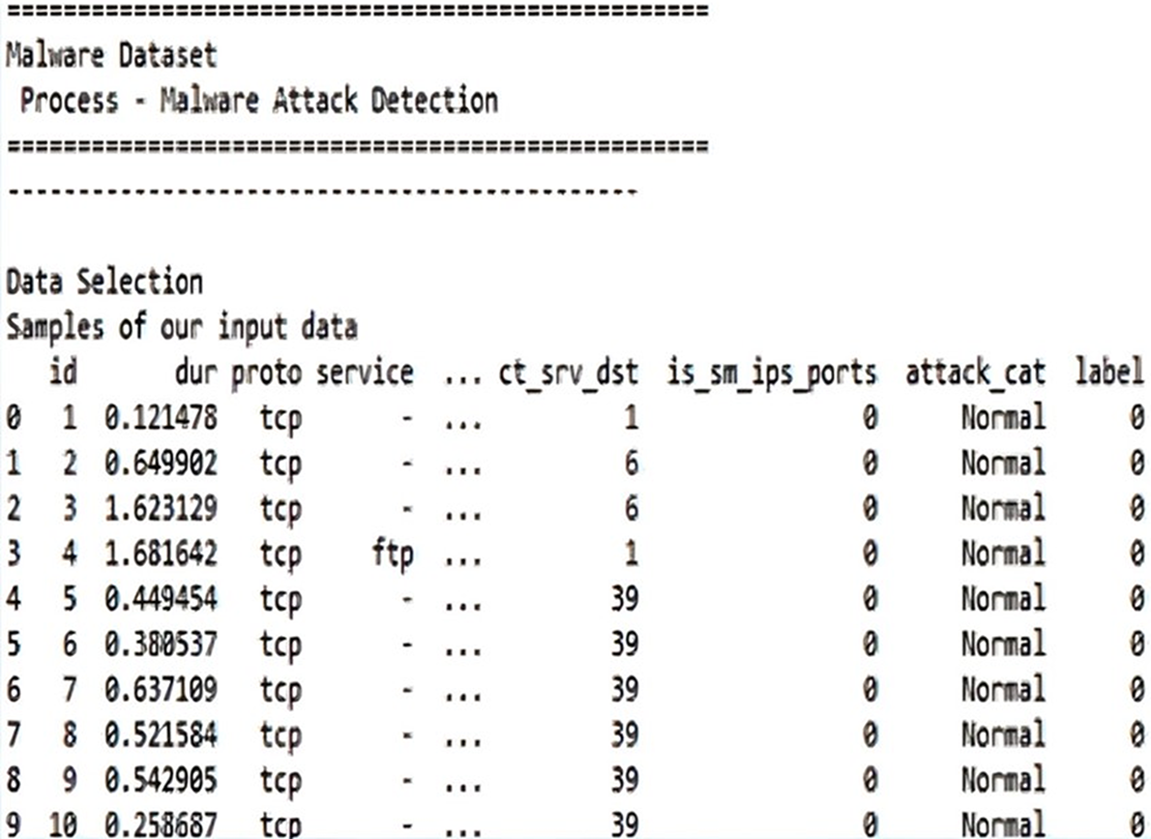This screenshot has height=839, width=1151.
Task: Click the "Data Selection" heading
Action: click(104, 283)
